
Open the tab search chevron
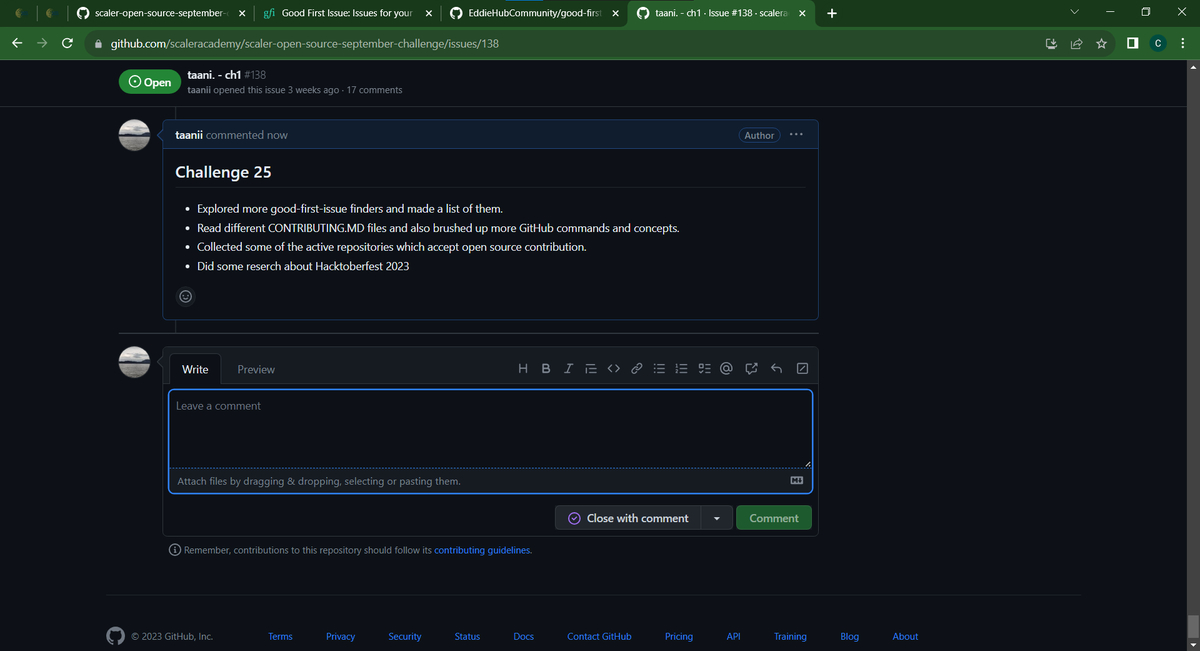1075,13
